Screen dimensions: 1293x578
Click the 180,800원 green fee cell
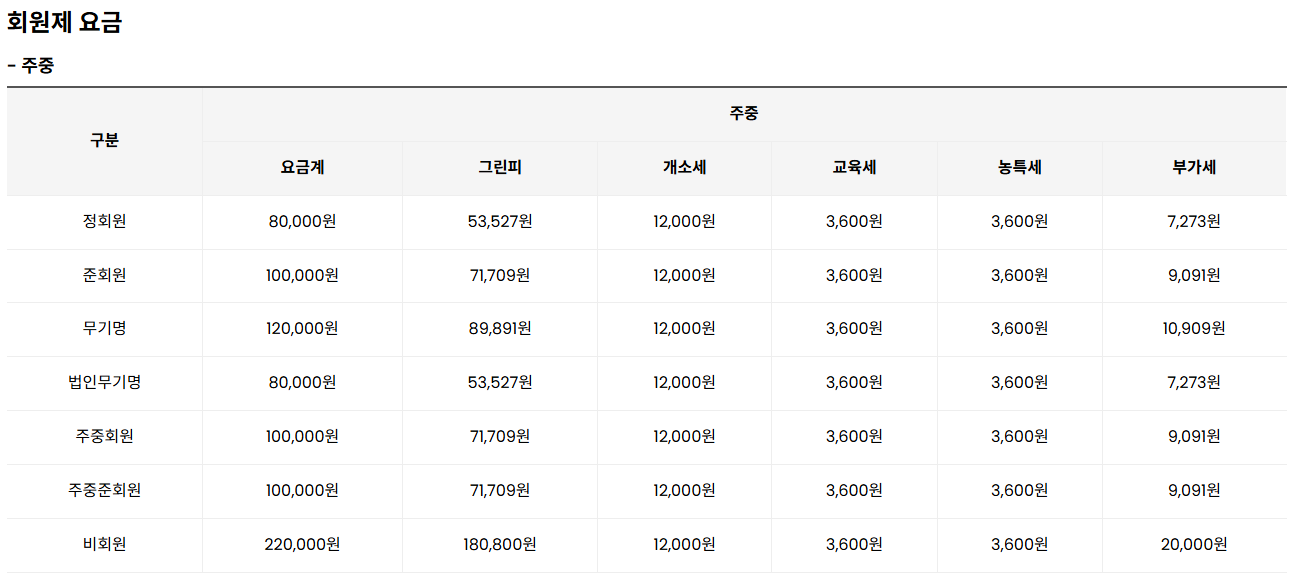point(500,544)
